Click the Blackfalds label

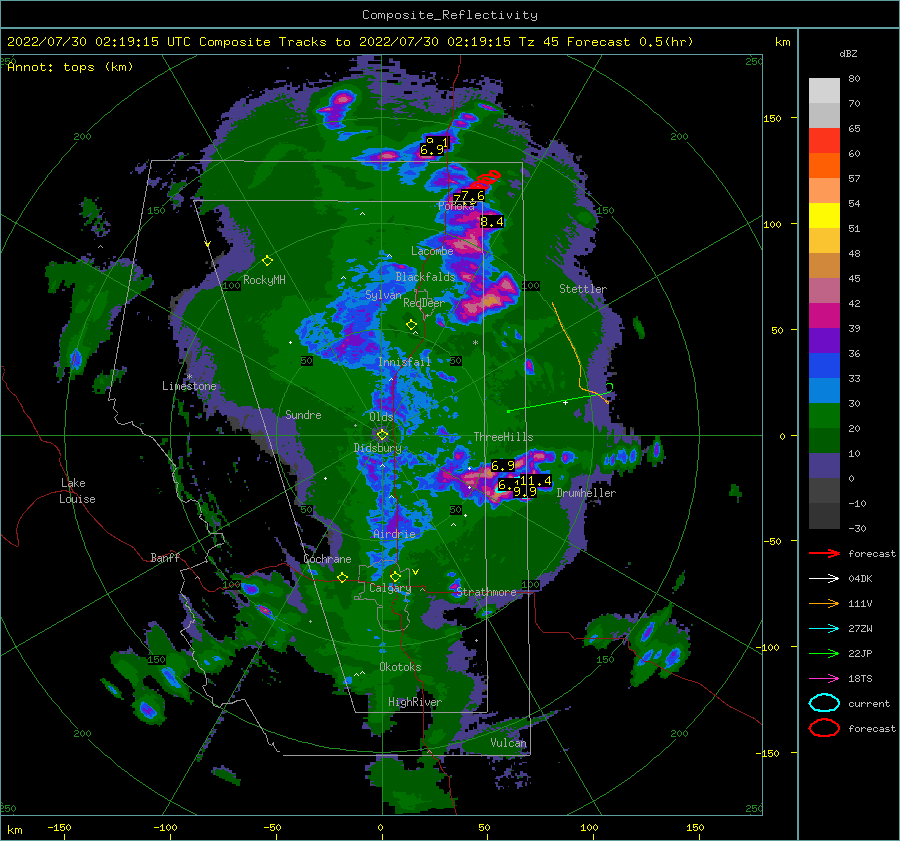(425, 277)
